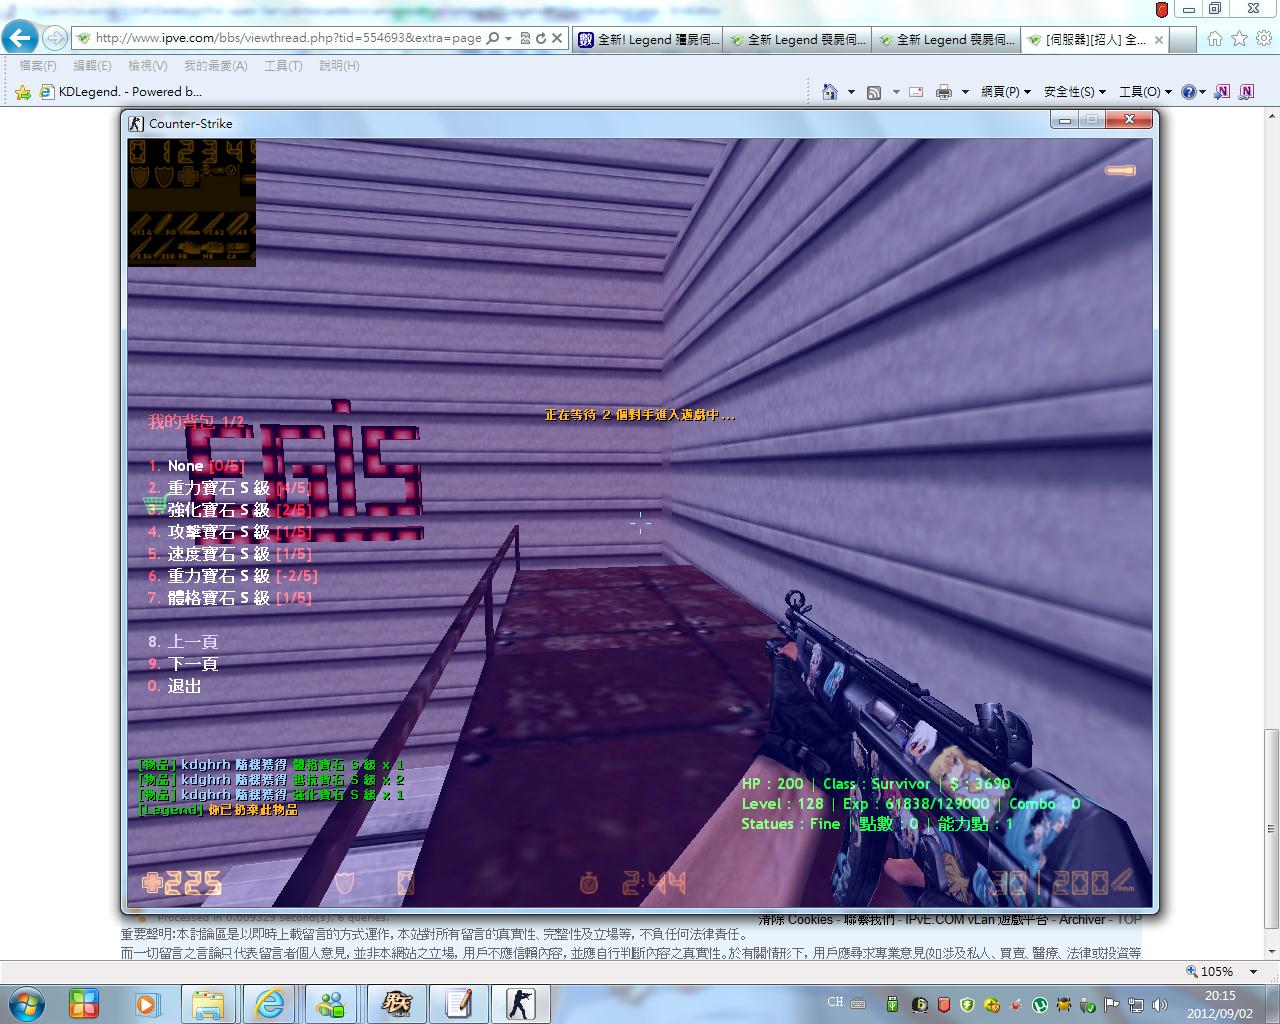The height and width of the screenshot is (1024, 1280).
Task: Close the [伺服器][招人] tab
Action: [1159, 40]
